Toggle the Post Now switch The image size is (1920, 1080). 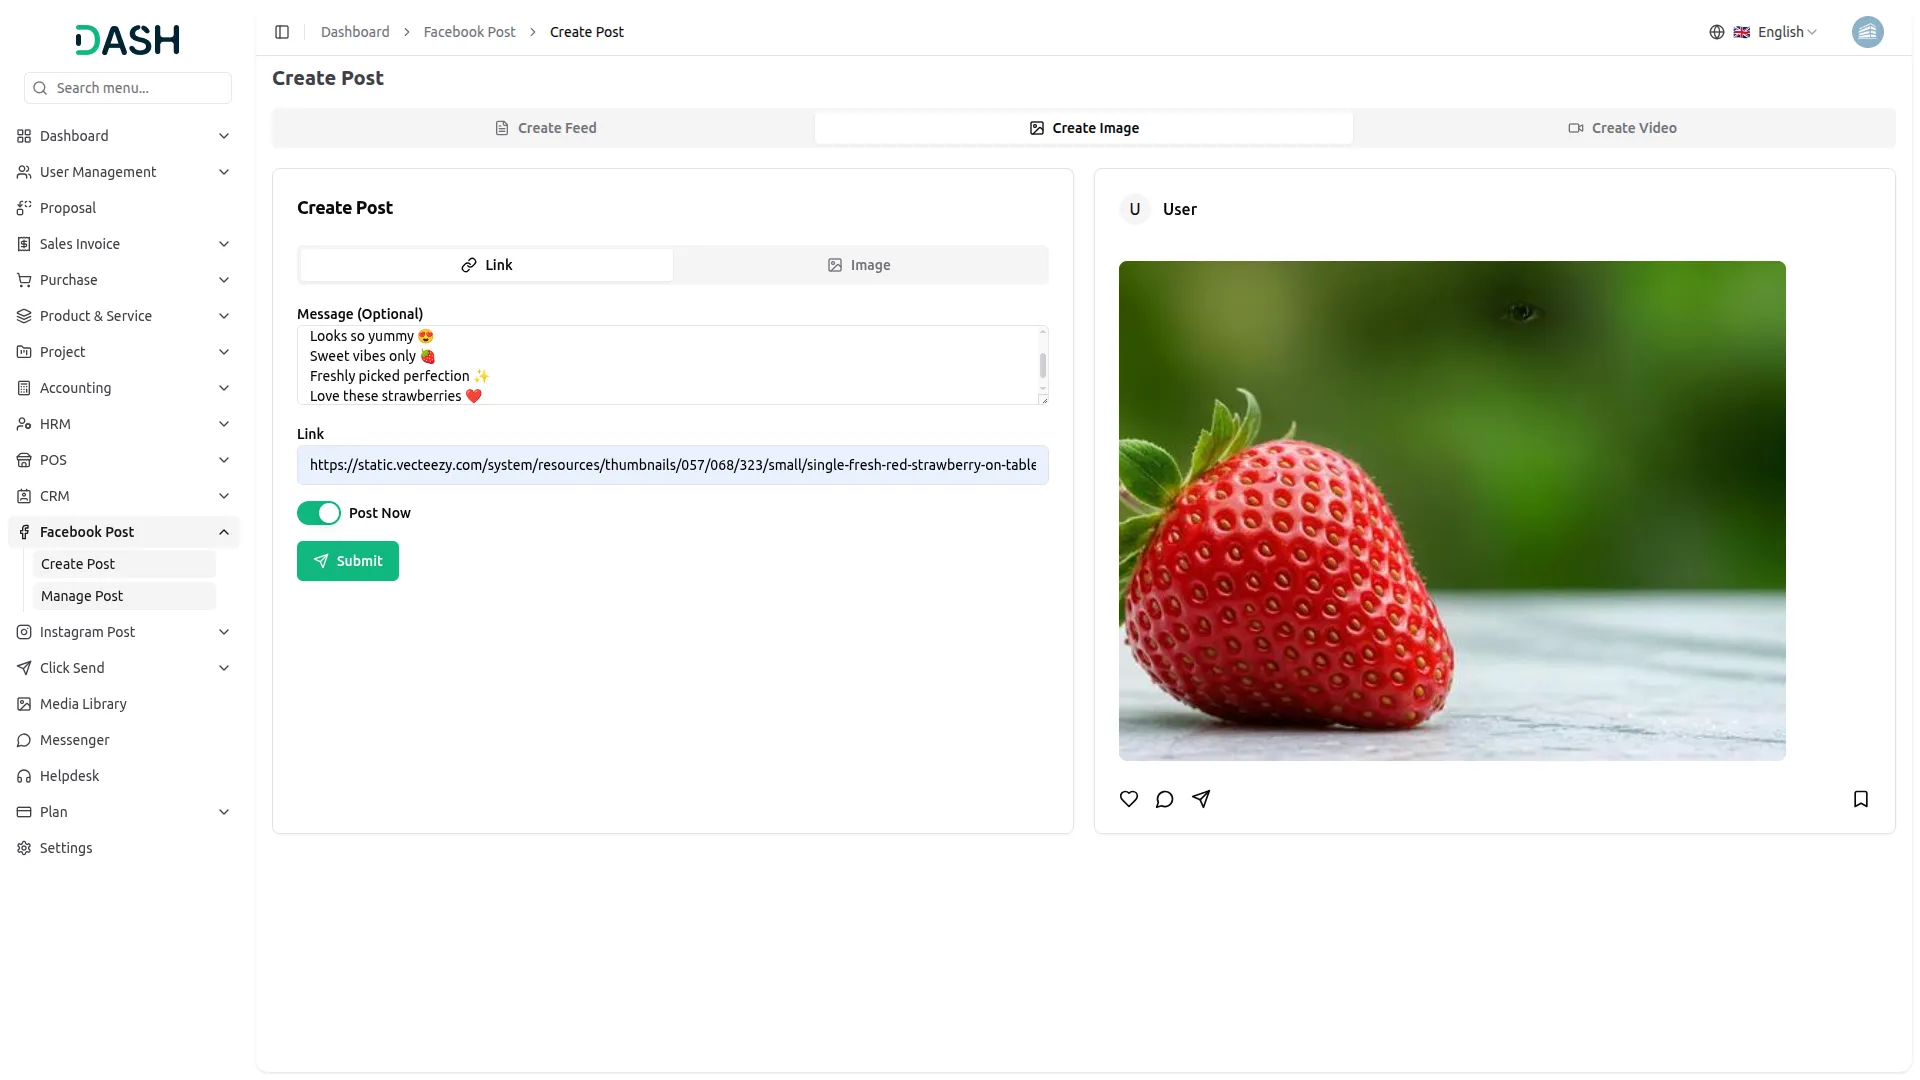(319, 513)
